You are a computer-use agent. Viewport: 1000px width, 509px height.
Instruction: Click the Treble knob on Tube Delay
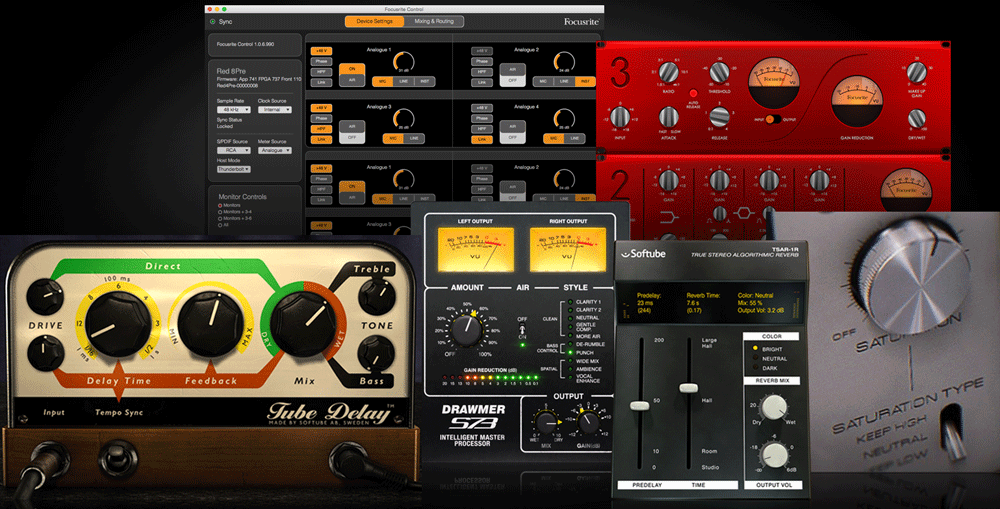376,297
